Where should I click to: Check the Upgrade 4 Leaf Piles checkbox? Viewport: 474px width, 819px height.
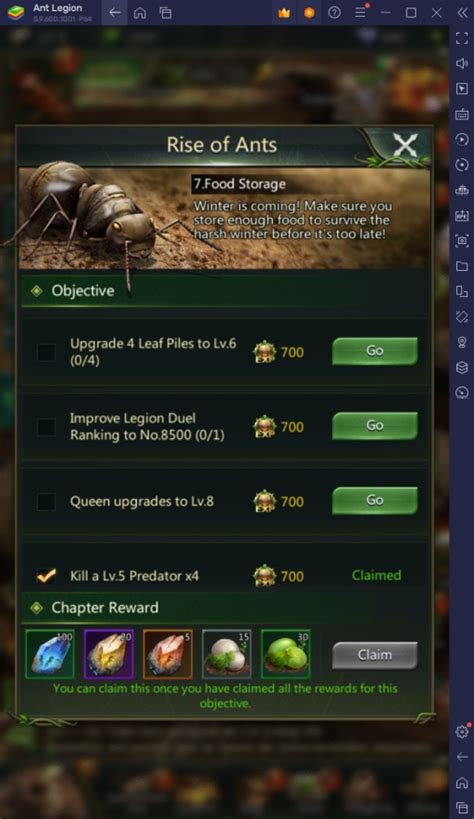point(46,352)
